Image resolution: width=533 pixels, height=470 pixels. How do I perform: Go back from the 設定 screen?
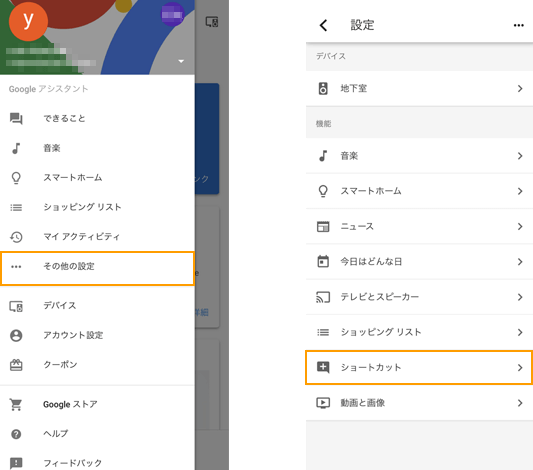tap(324, 25)
